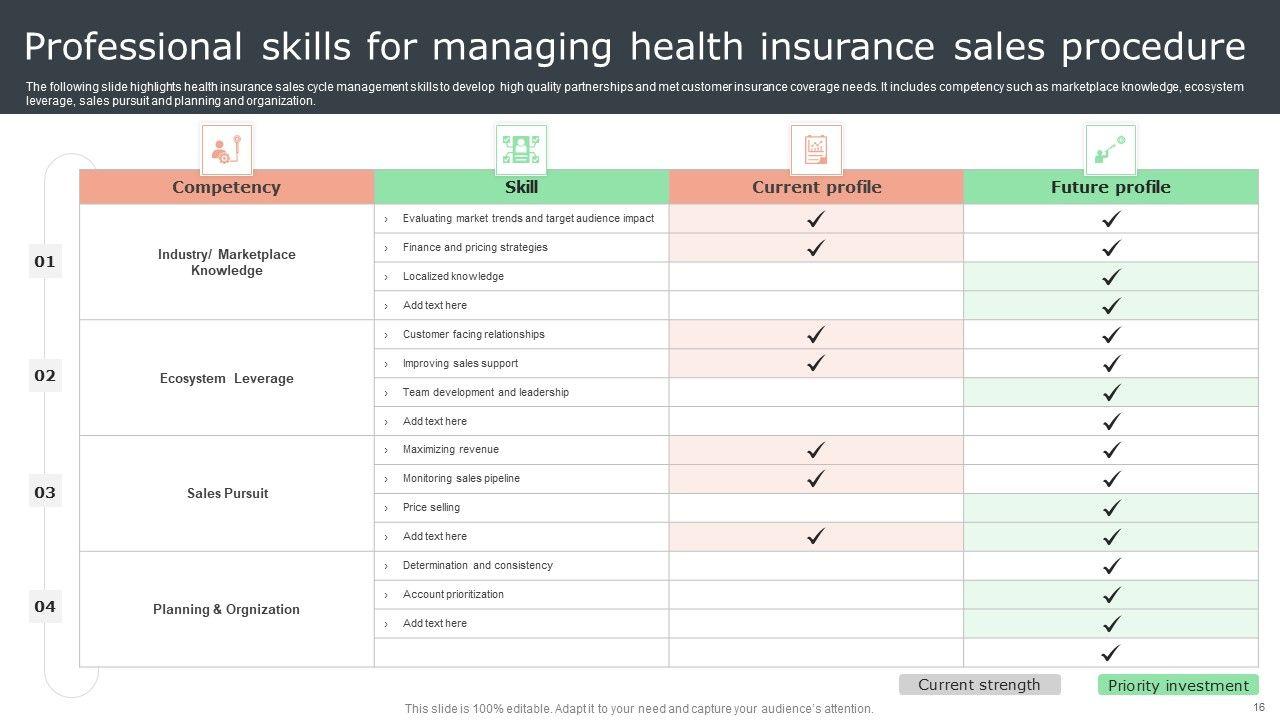Click the Ecosystem Leverage competency cell
This screenshot has width=1280, height=720.
(227, 378)
